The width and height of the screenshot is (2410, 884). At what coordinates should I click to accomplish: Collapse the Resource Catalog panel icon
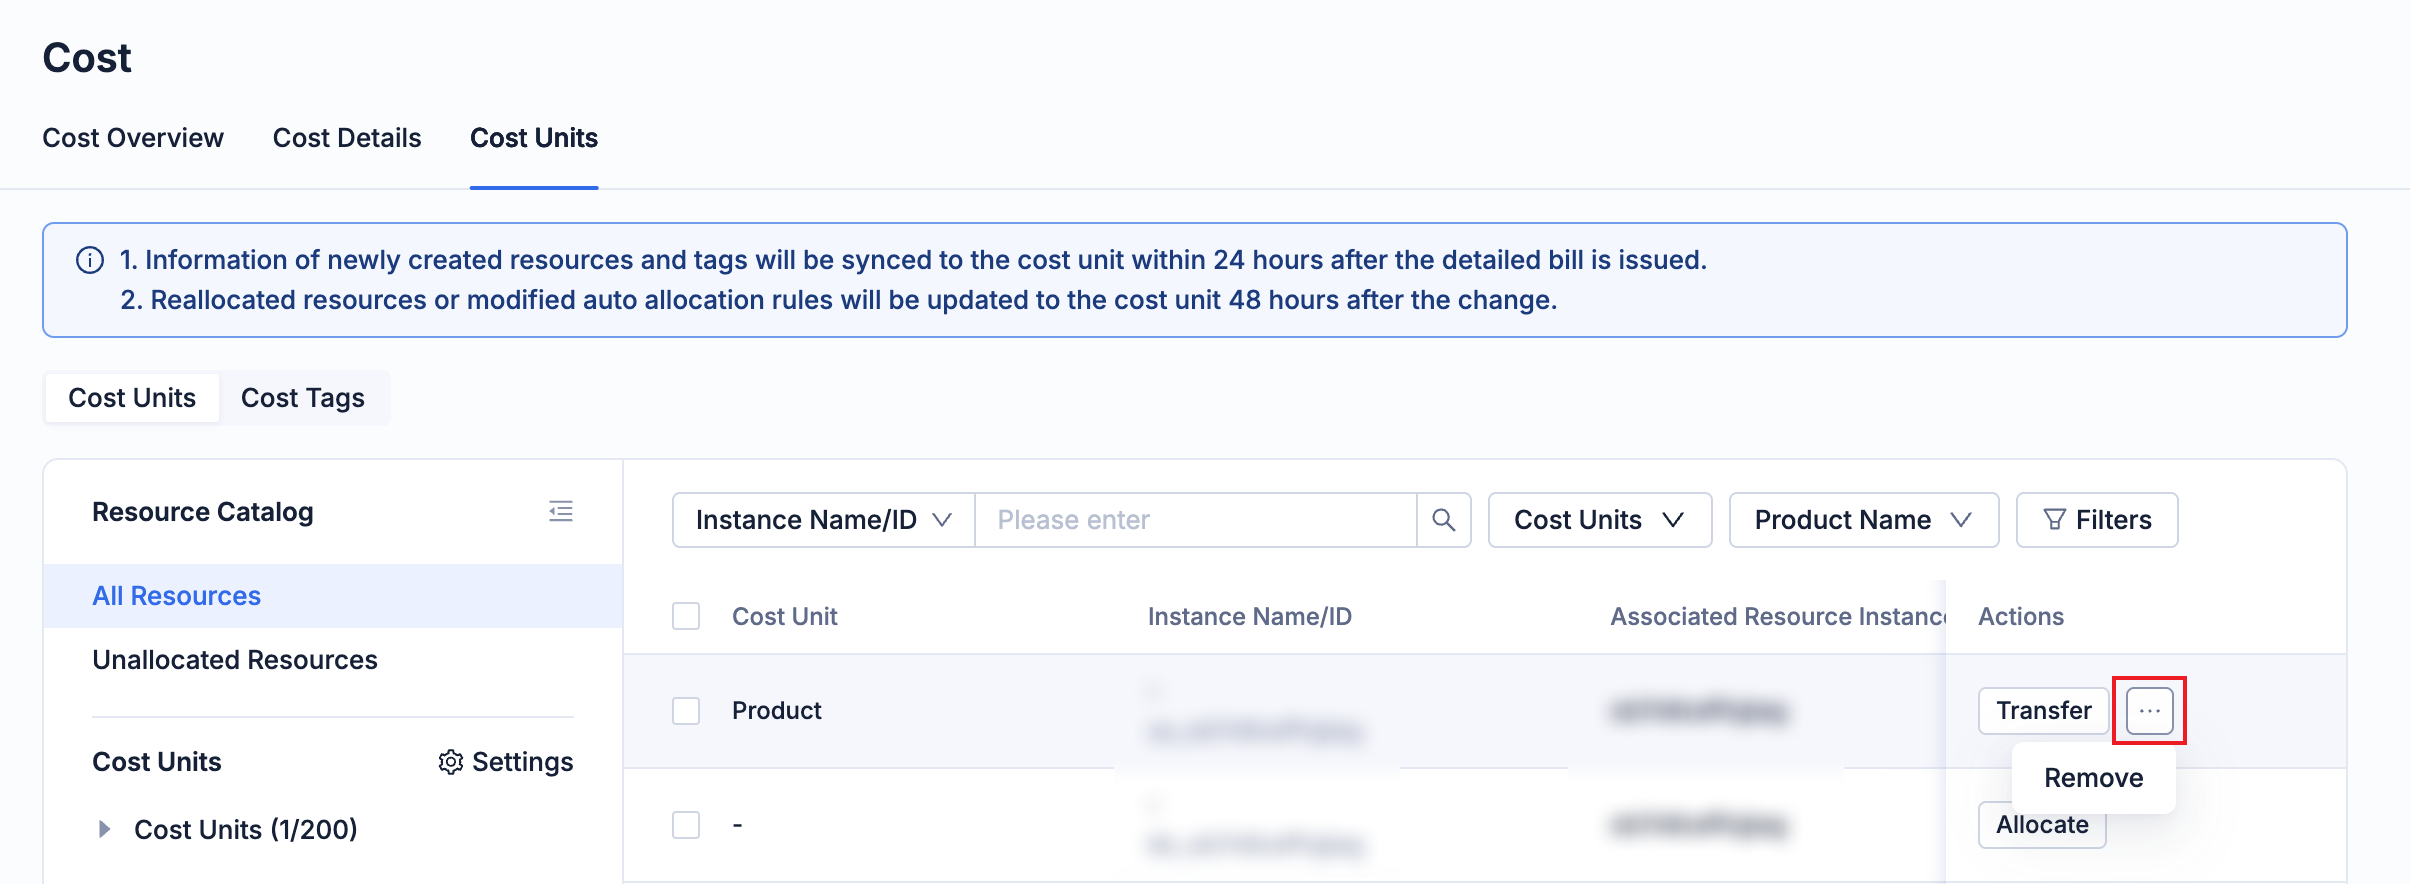tap(561, 512)
